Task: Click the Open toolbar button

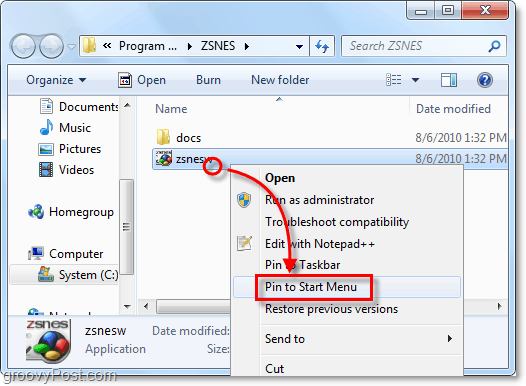Action: (142, 80)
